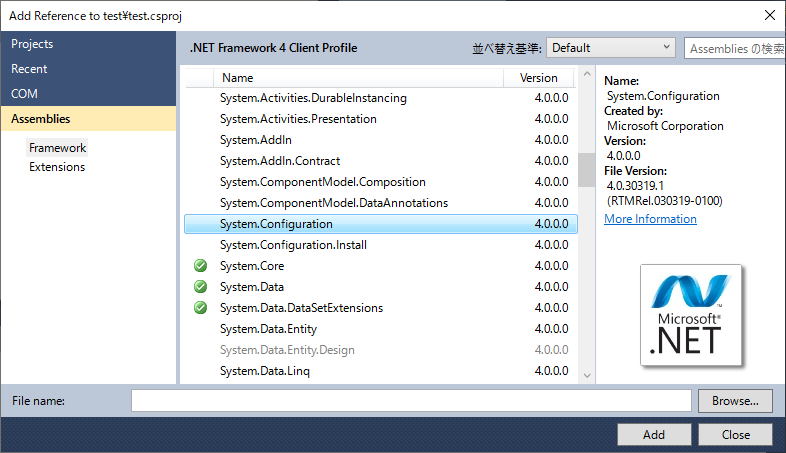Select the Framework sub-item
The image size is (786, 453).
click(x=57, y=148)
